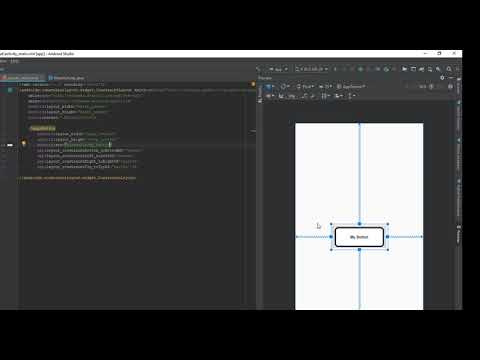Switch to the activity_main.xml editor tab
The width and height of the screenshot is (480, 360).
point(22,78)
